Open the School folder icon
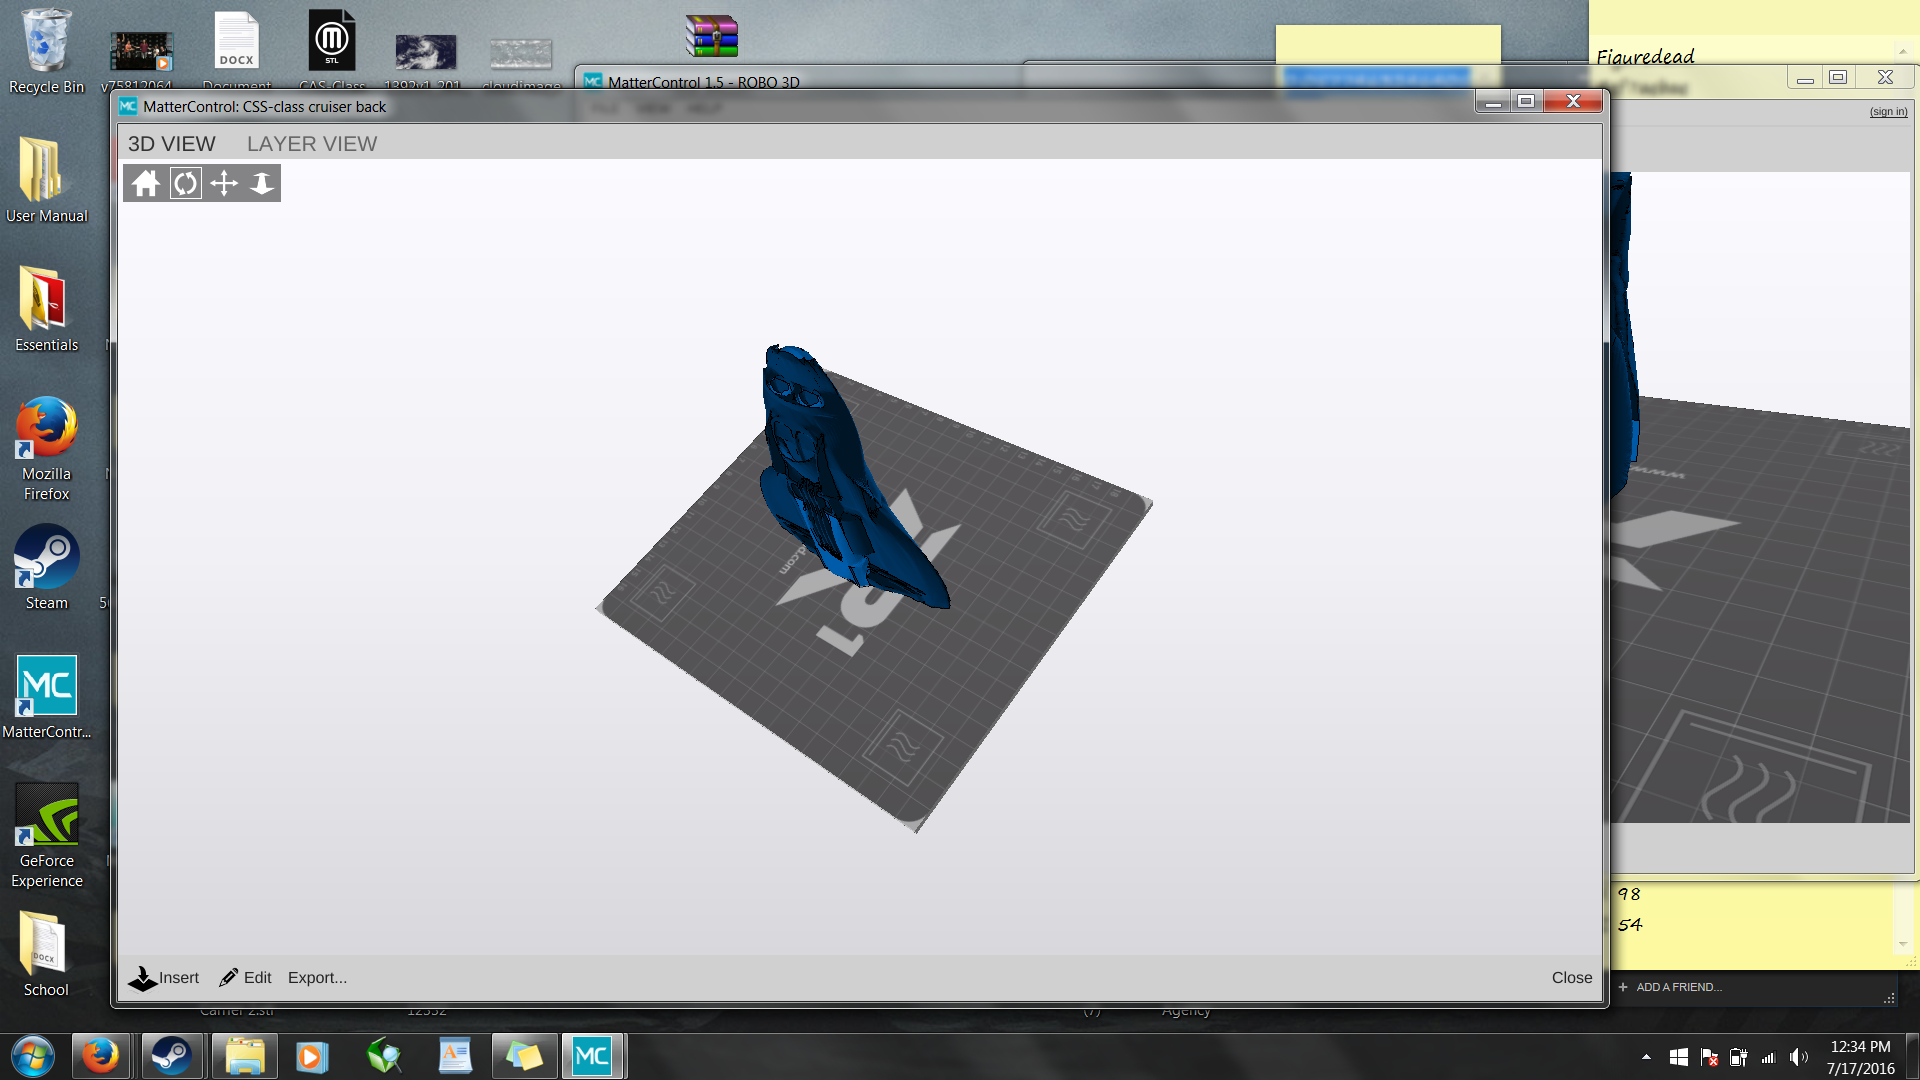The image size is (1920, 1080). [x=46, y=954]
